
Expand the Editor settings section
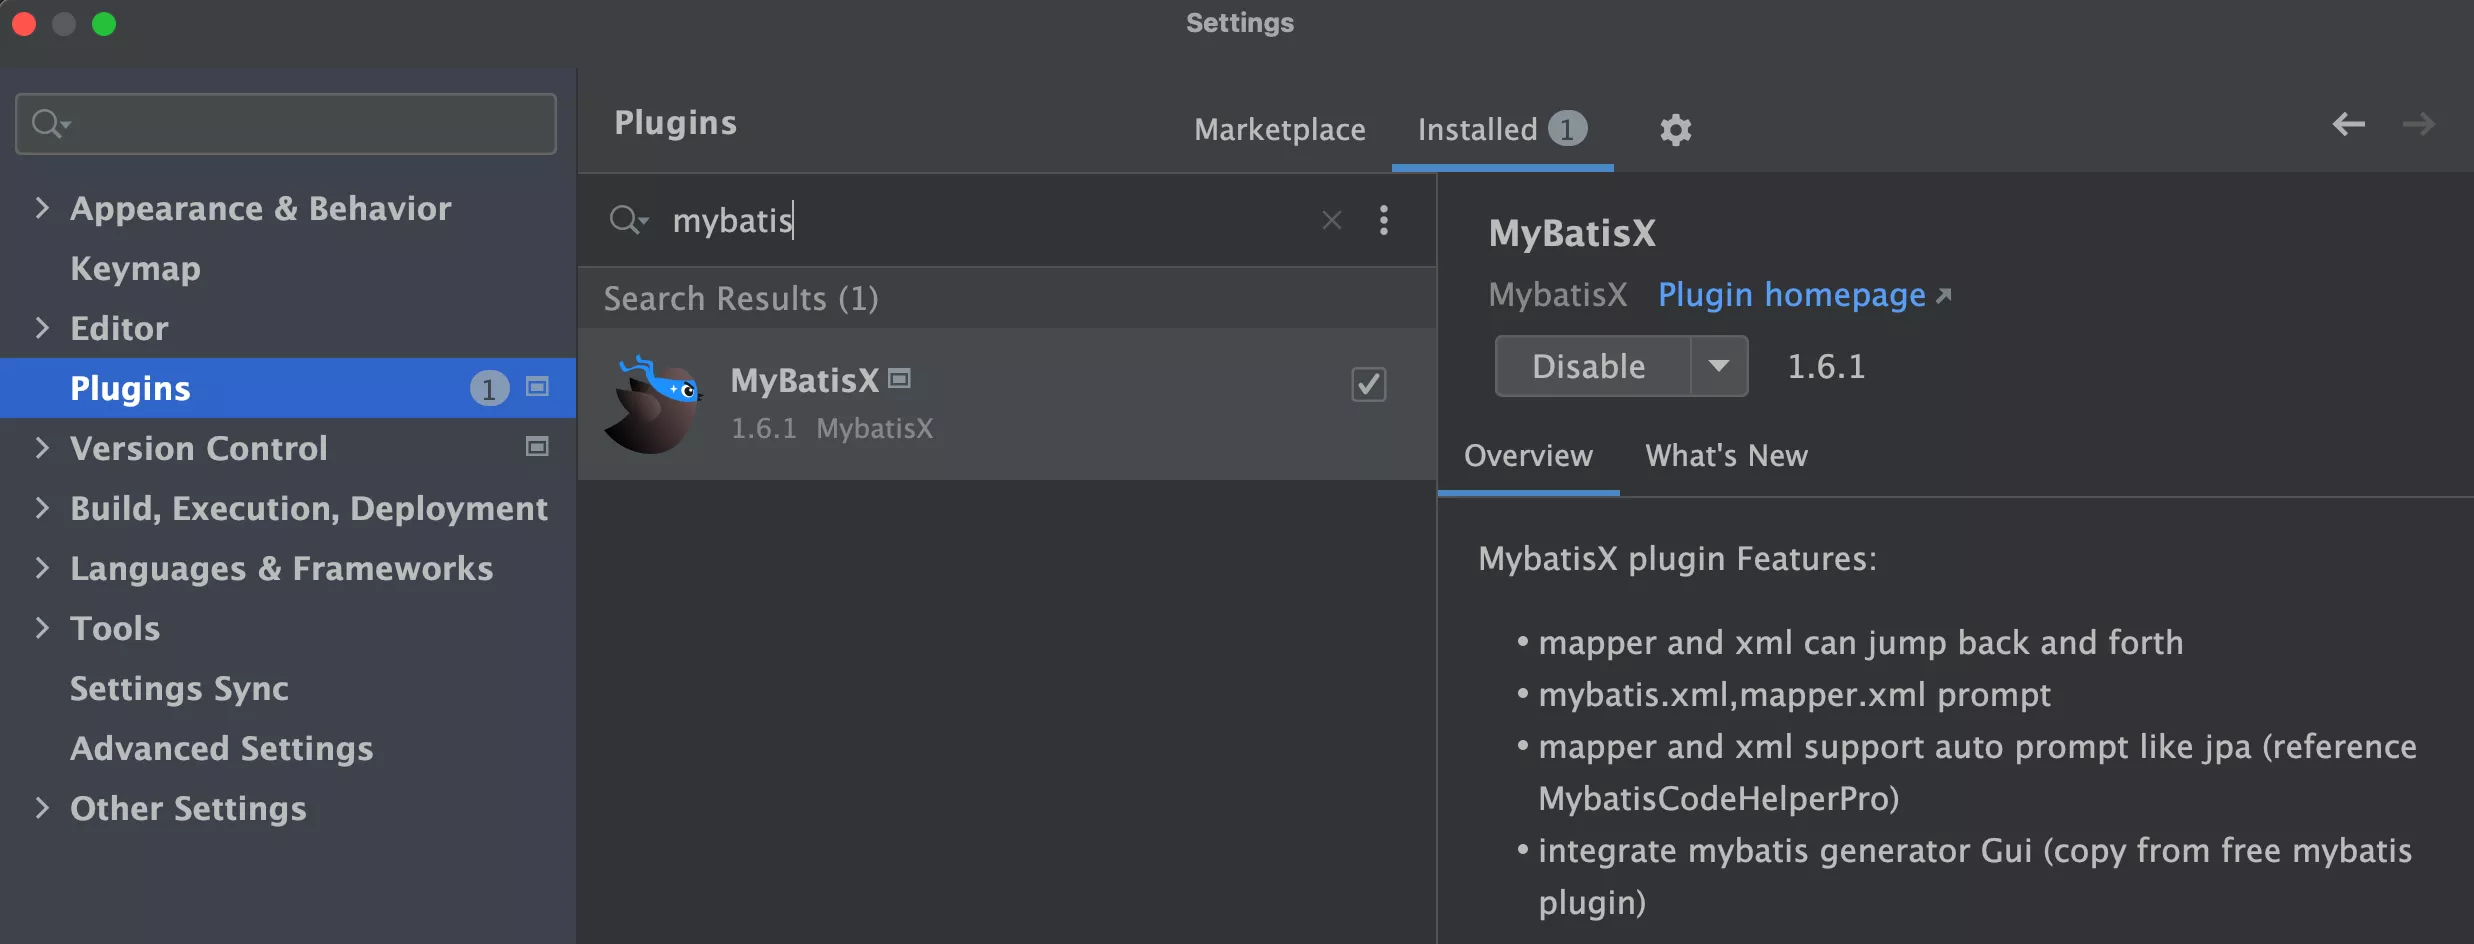coord(42,328)
